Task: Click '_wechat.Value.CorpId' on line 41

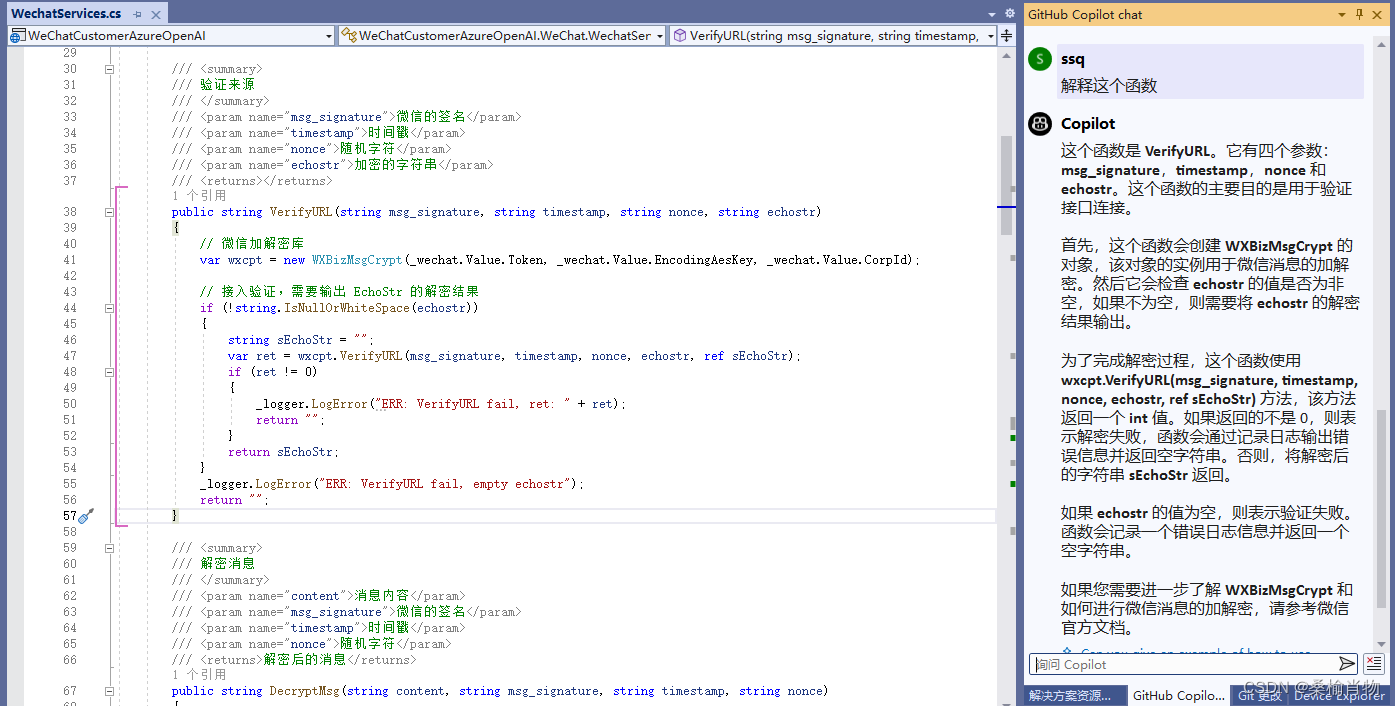Action: click(x=839, y=260)
